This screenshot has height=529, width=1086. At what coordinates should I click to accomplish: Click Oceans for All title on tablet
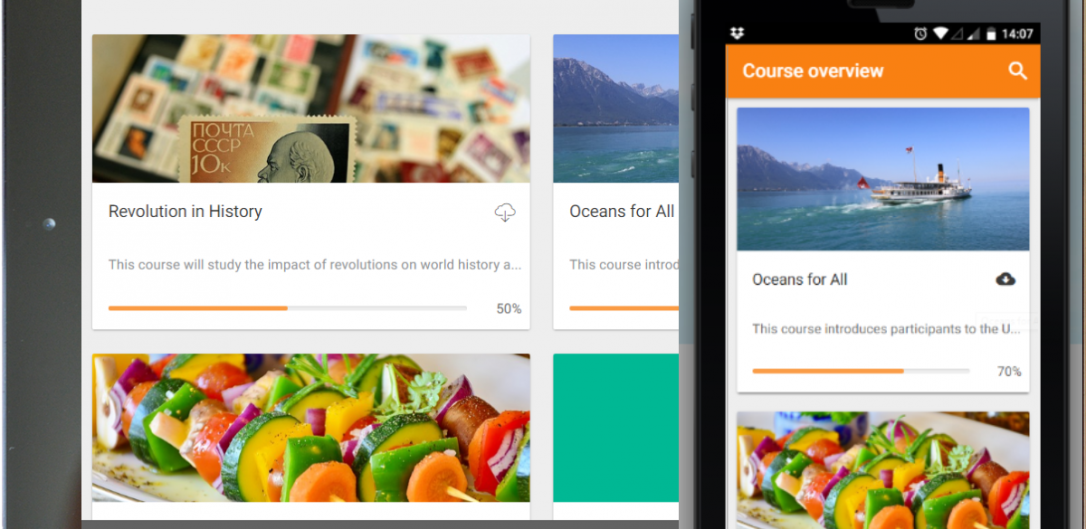[622, 211]
